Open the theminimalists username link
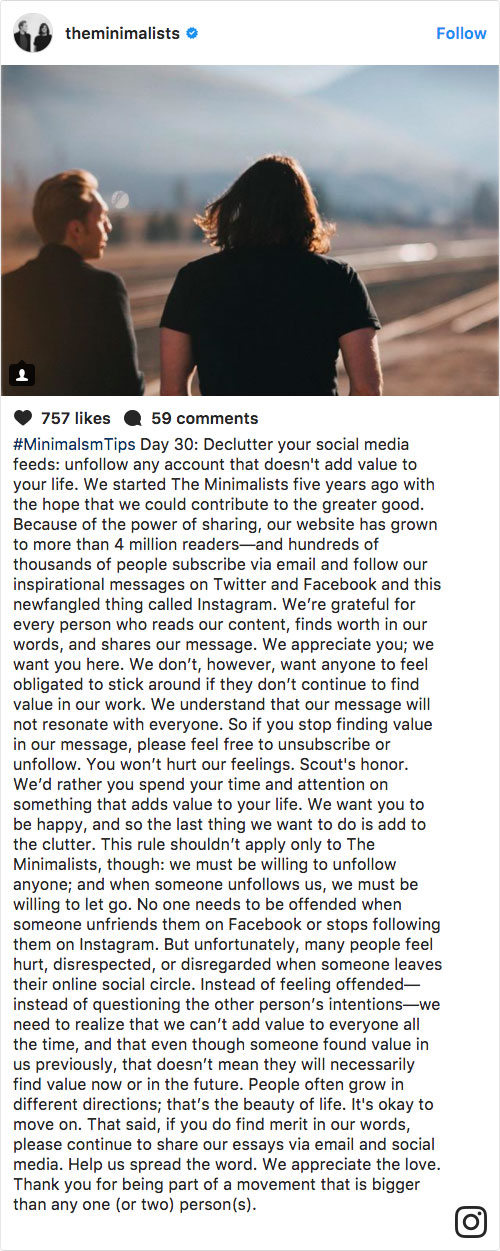 click(x=122, y=33)
